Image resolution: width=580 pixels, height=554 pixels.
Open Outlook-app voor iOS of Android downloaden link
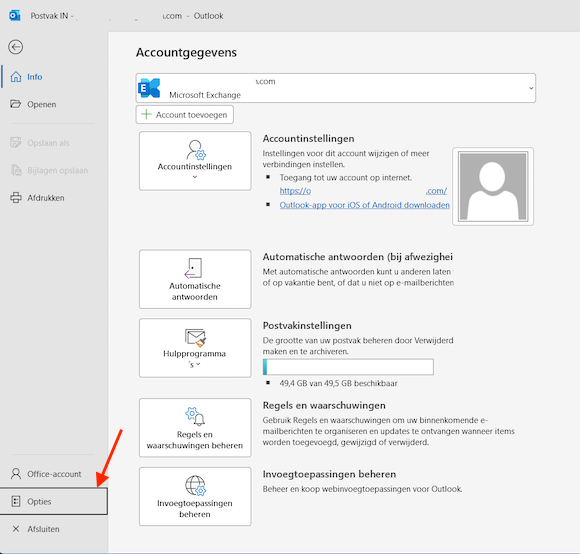pyautogui.click(x=364, y=205)
